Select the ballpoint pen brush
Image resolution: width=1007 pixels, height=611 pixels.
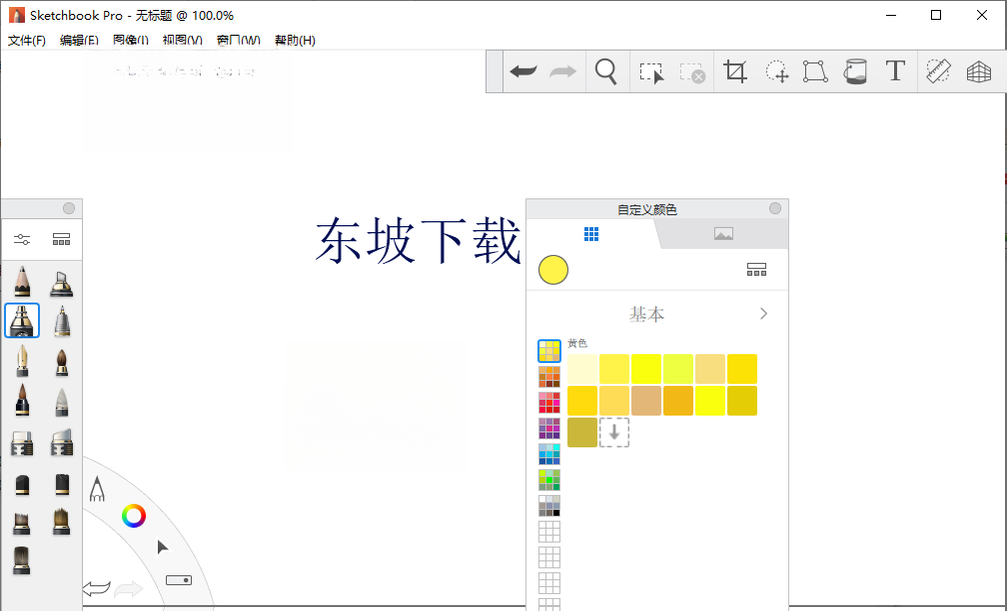click(62, 321)
